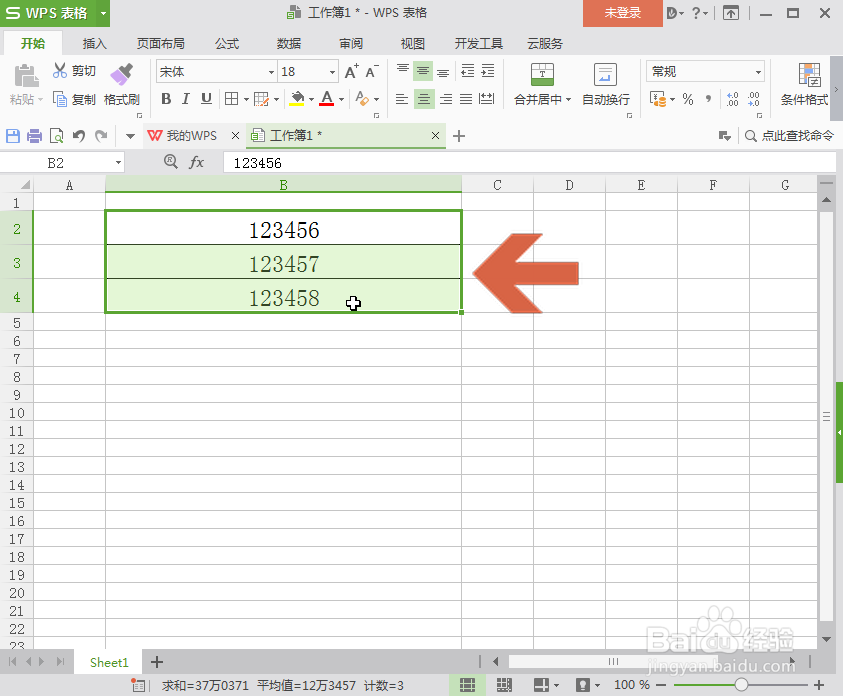Expand the Name Box dropdown arrow
The width and height of the screenshot is (843, 696).
(x=118, y=162)
